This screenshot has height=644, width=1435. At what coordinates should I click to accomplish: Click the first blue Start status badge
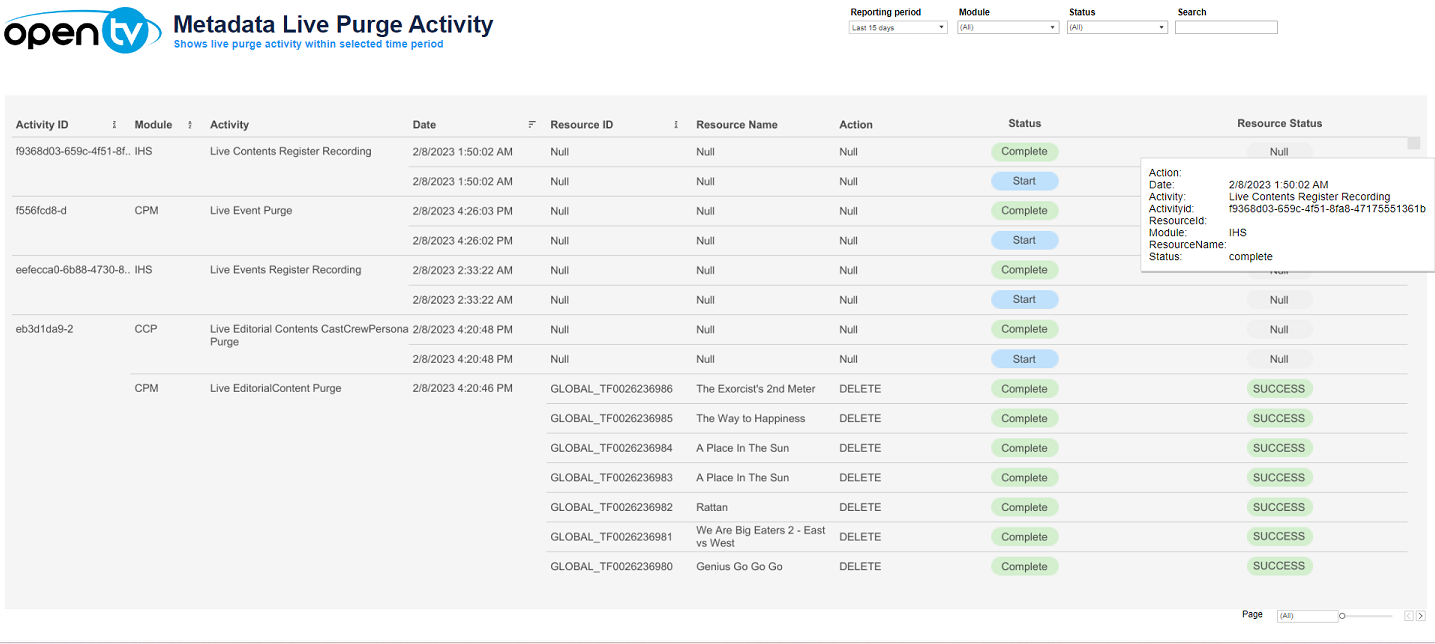pos(1024,182)
